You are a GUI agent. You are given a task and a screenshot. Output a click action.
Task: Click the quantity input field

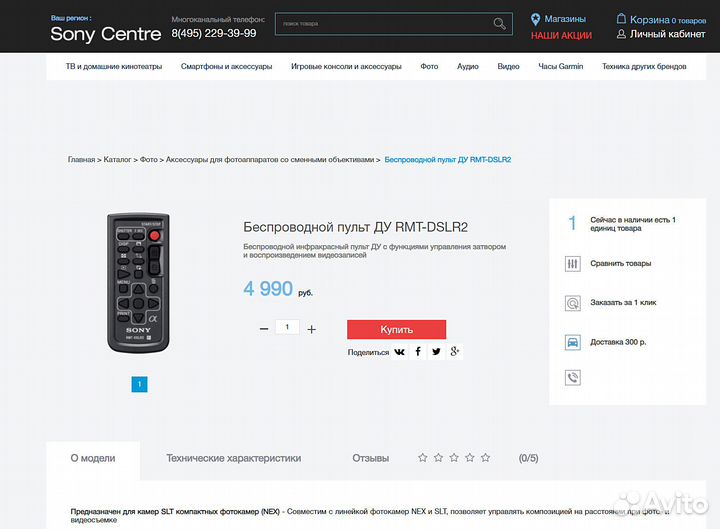[287, 327]
